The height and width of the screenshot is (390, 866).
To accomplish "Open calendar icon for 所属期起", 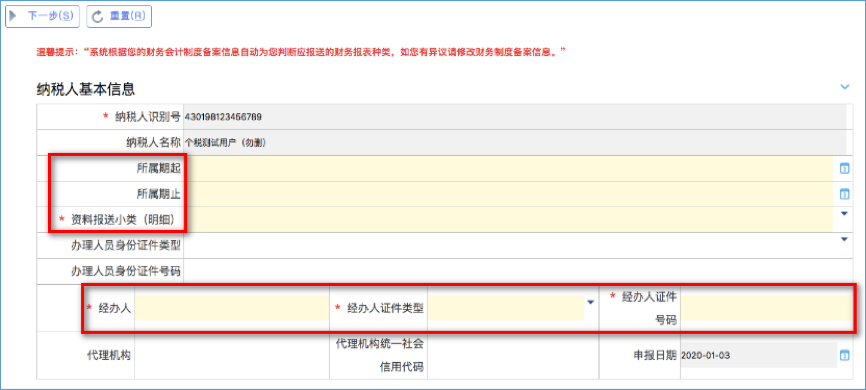I will coord(844,168).
